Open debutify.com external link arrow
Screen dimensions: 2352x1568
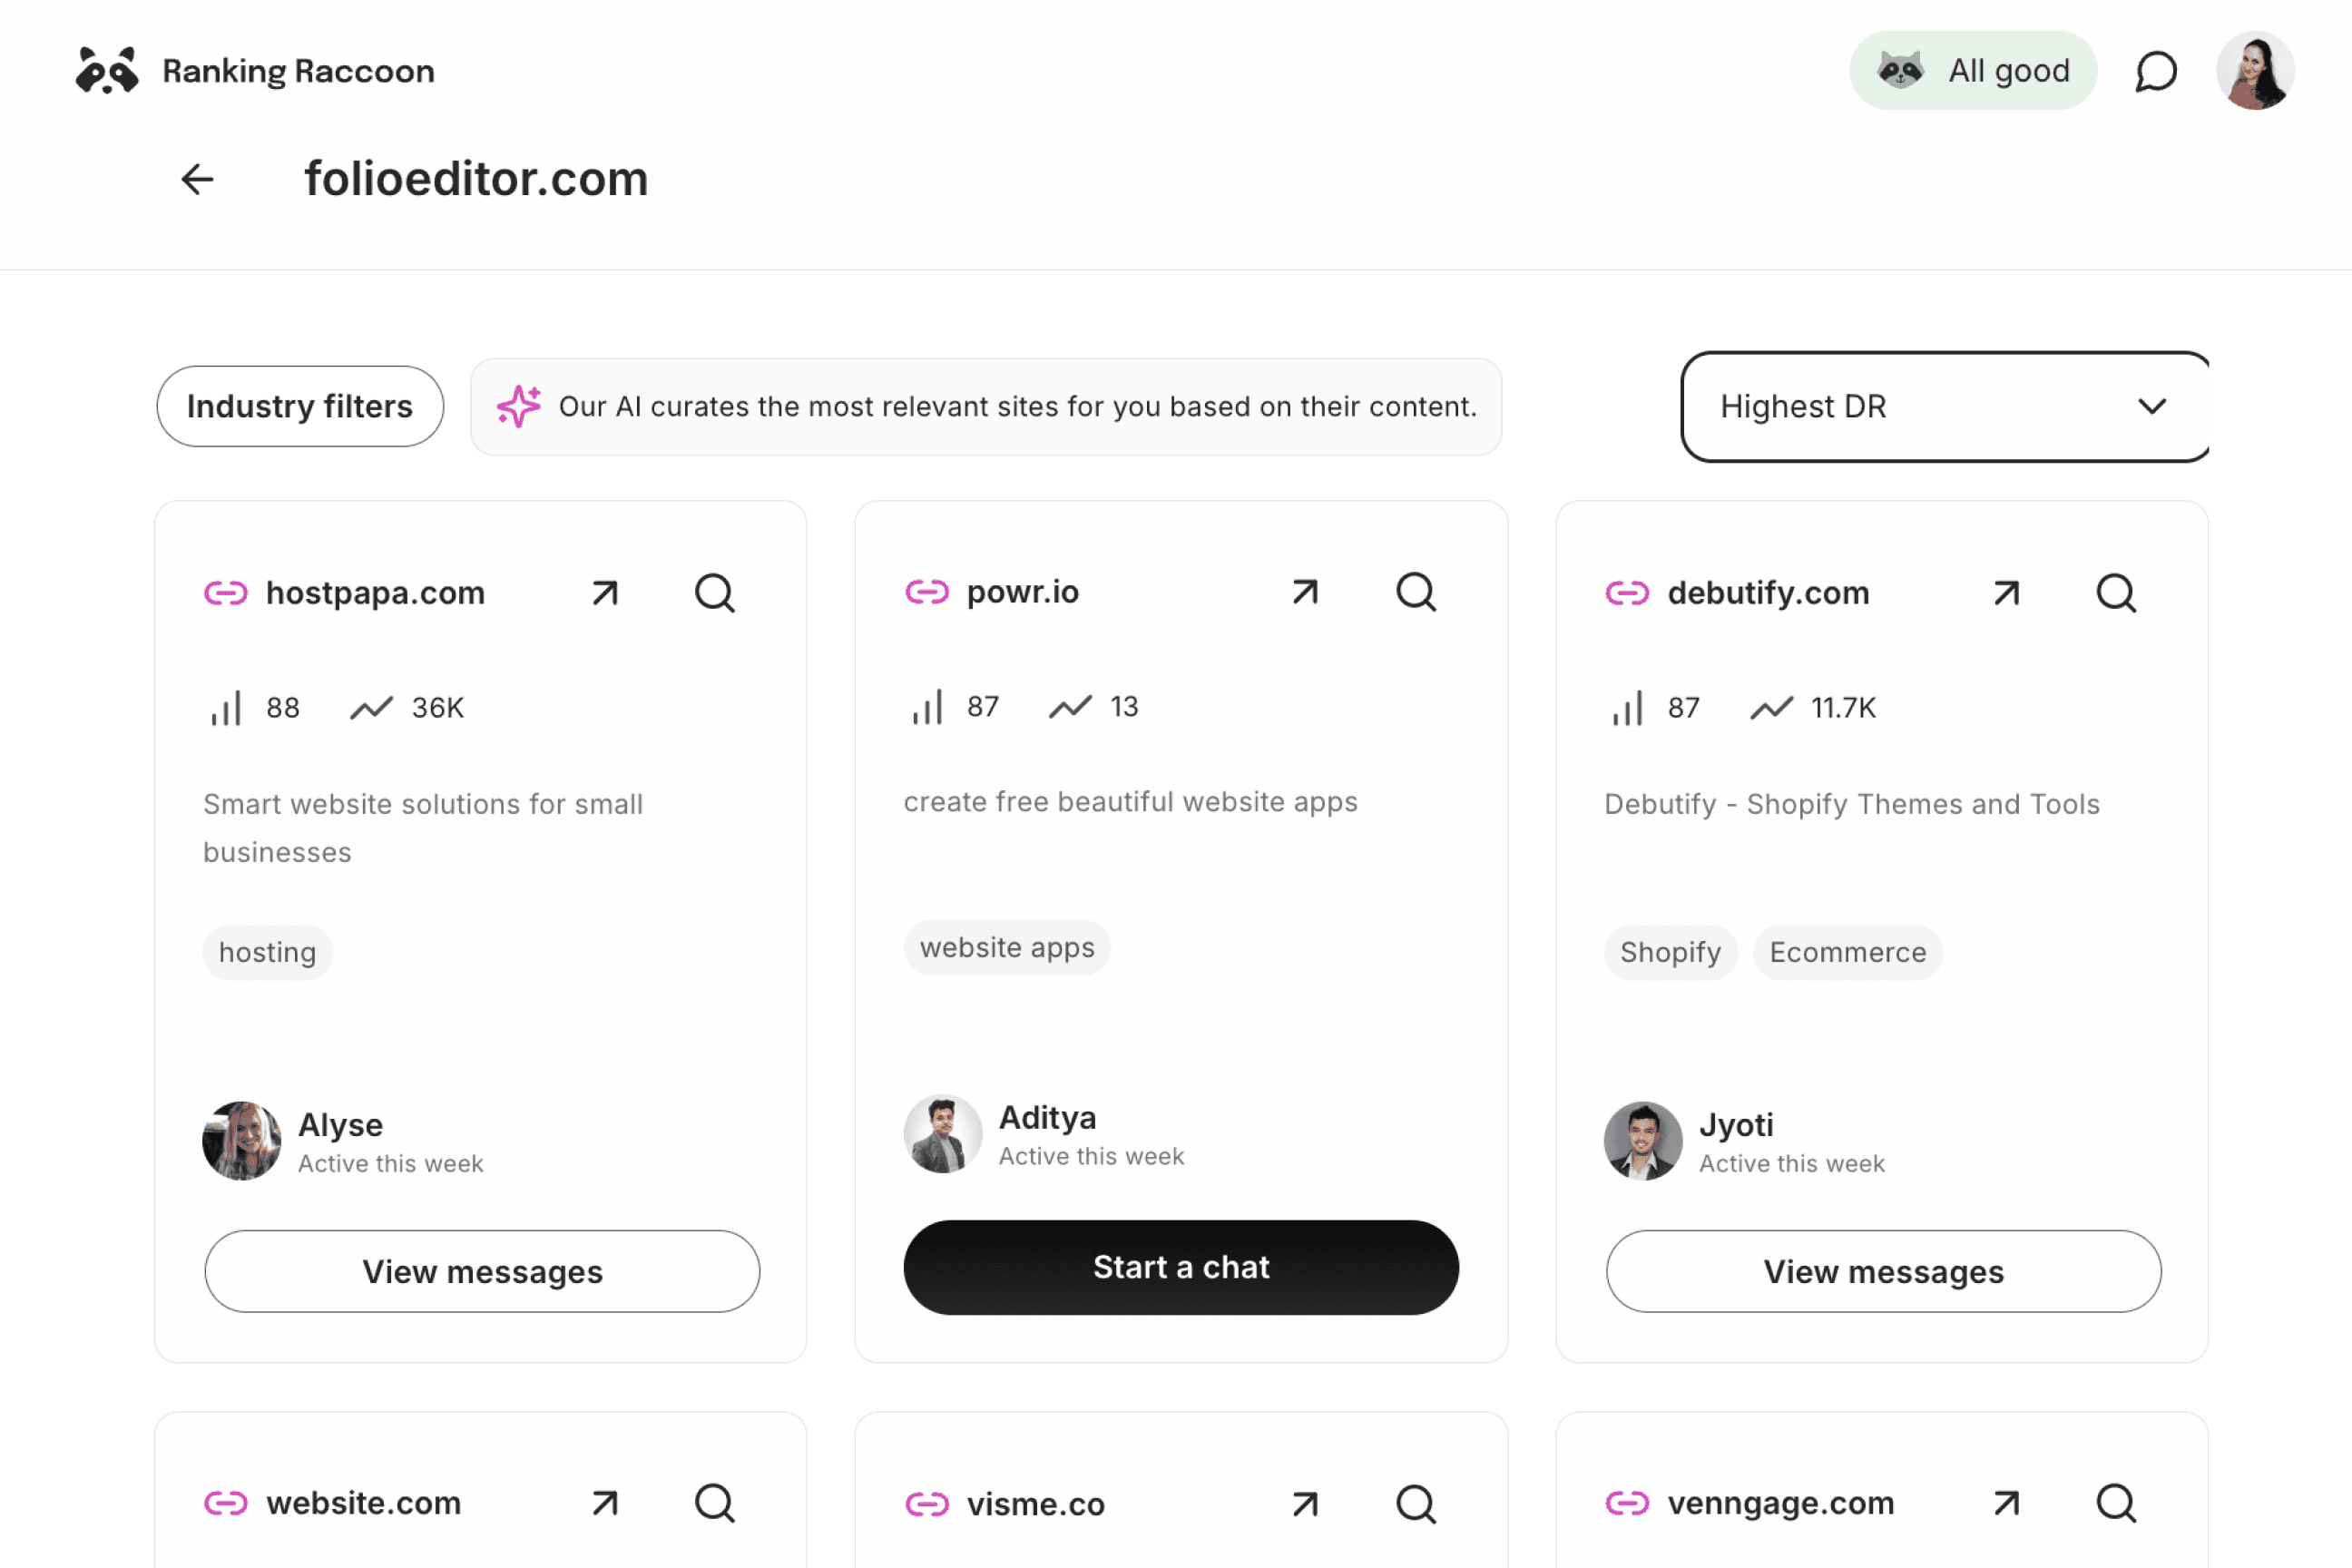tap(2006, 593)
